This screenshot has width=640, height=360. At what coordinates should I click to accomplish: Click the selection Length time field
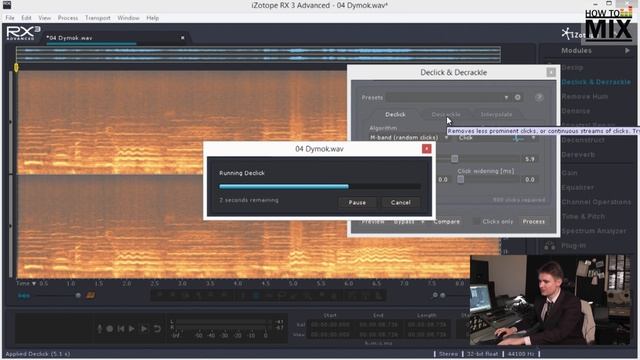[x=426, y=325]
